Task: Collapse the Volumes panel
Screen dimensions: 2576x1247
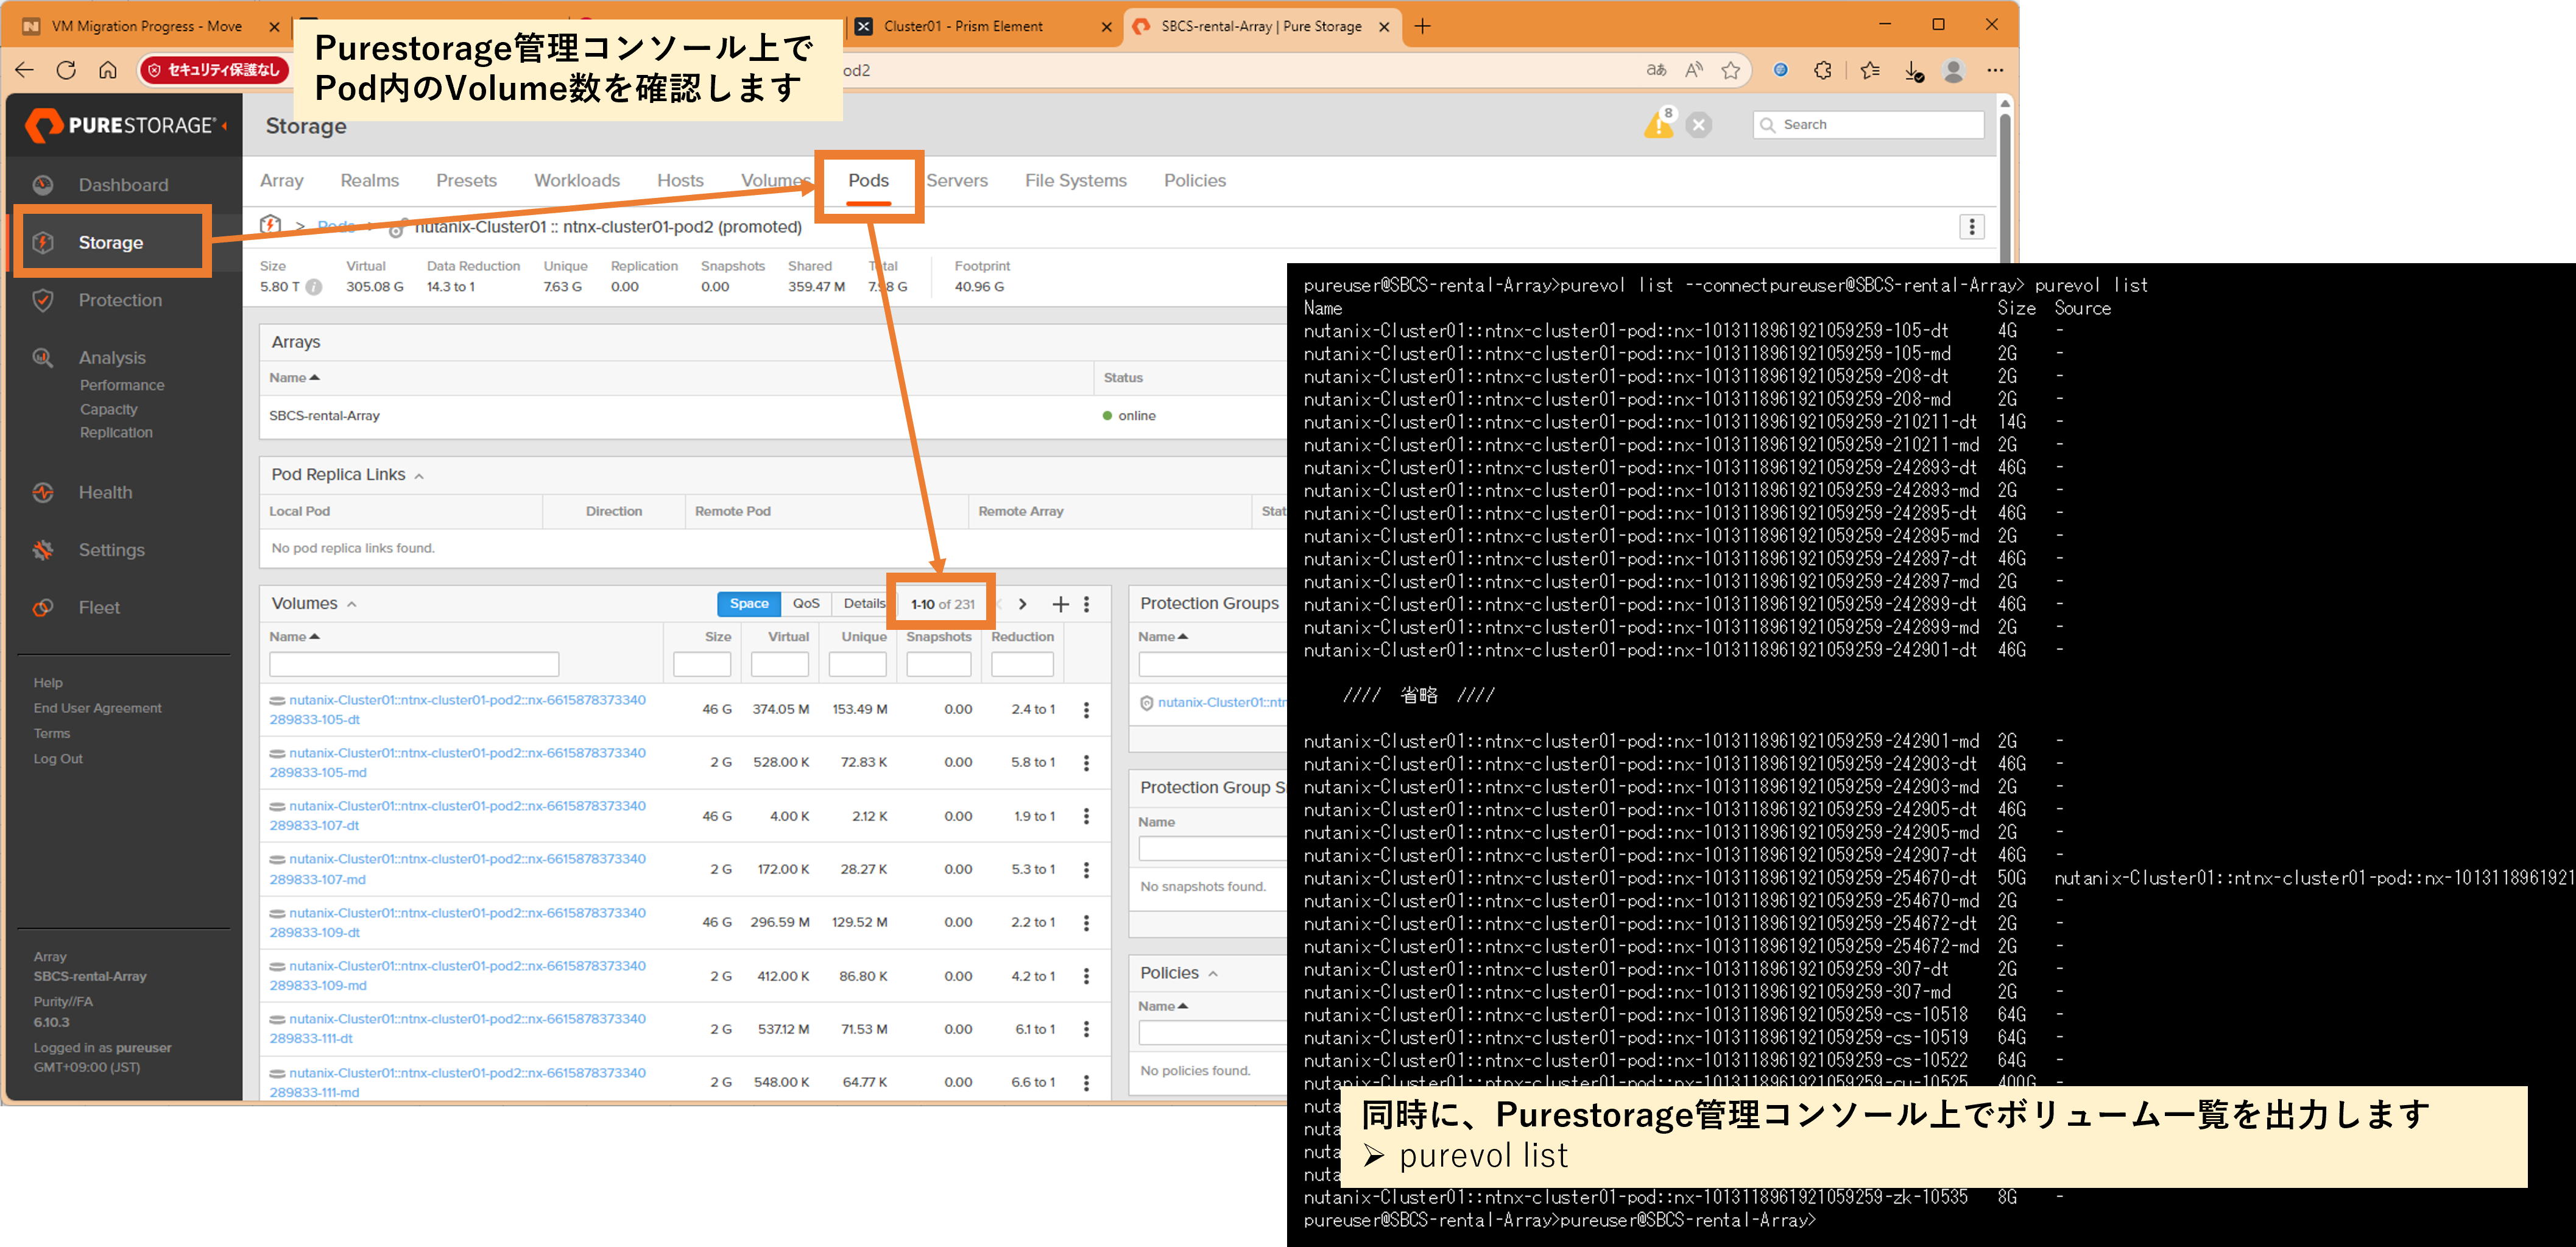Action: pyautogui.click(x=352, y=604)
